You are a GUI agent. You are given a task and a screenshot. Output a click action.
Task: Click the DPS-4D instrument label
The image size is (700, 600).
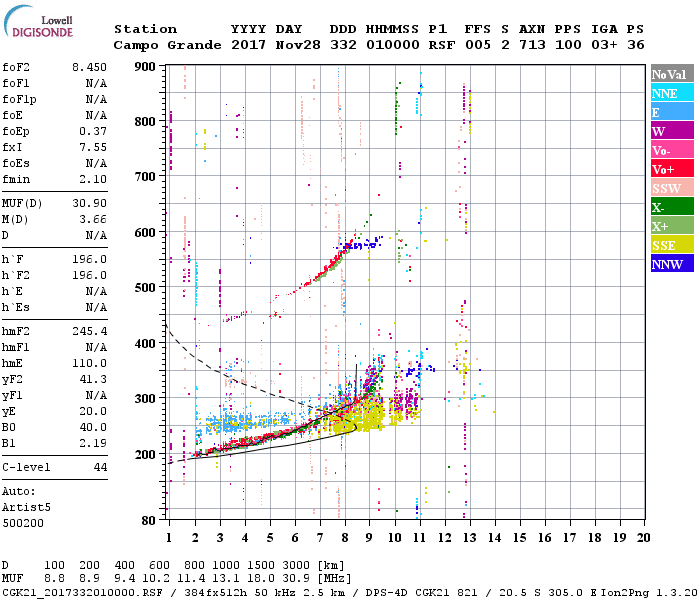point(386,593)
